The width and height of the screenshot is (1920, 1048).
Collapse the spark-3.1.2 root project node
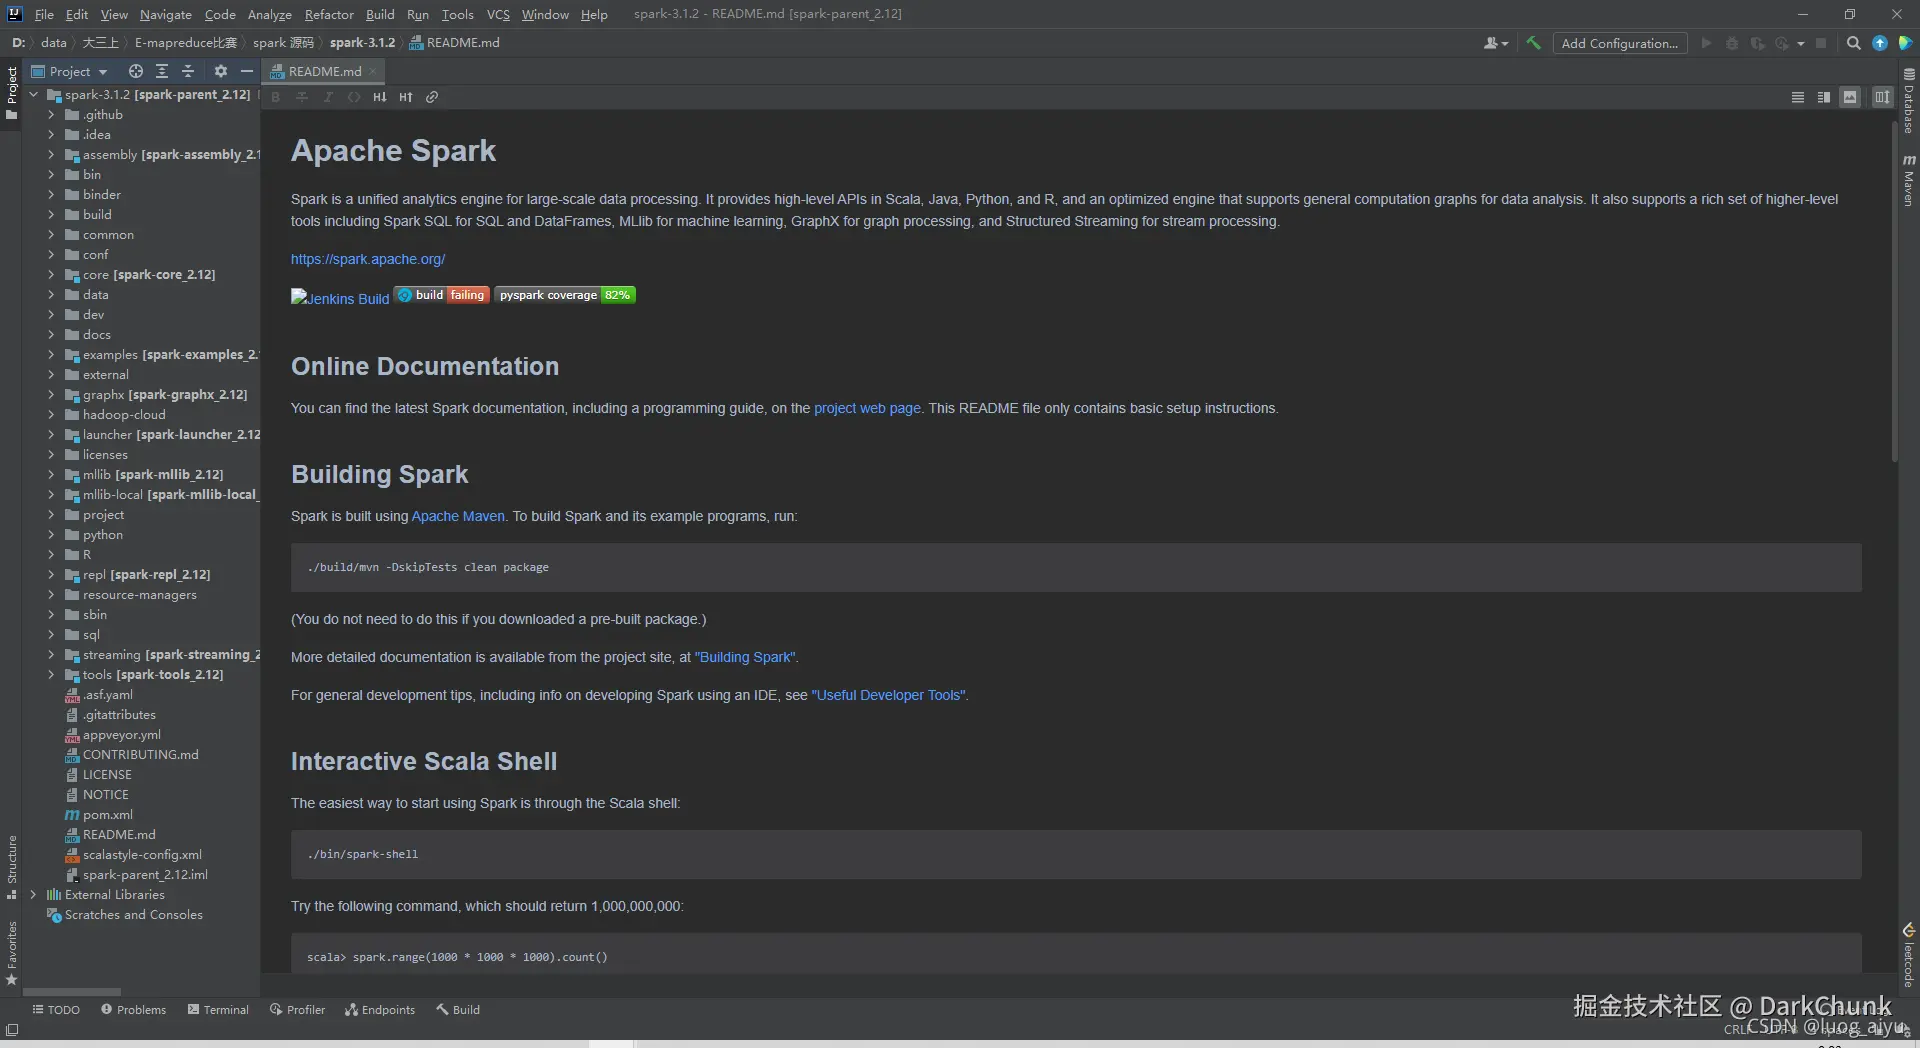point(33,94)
